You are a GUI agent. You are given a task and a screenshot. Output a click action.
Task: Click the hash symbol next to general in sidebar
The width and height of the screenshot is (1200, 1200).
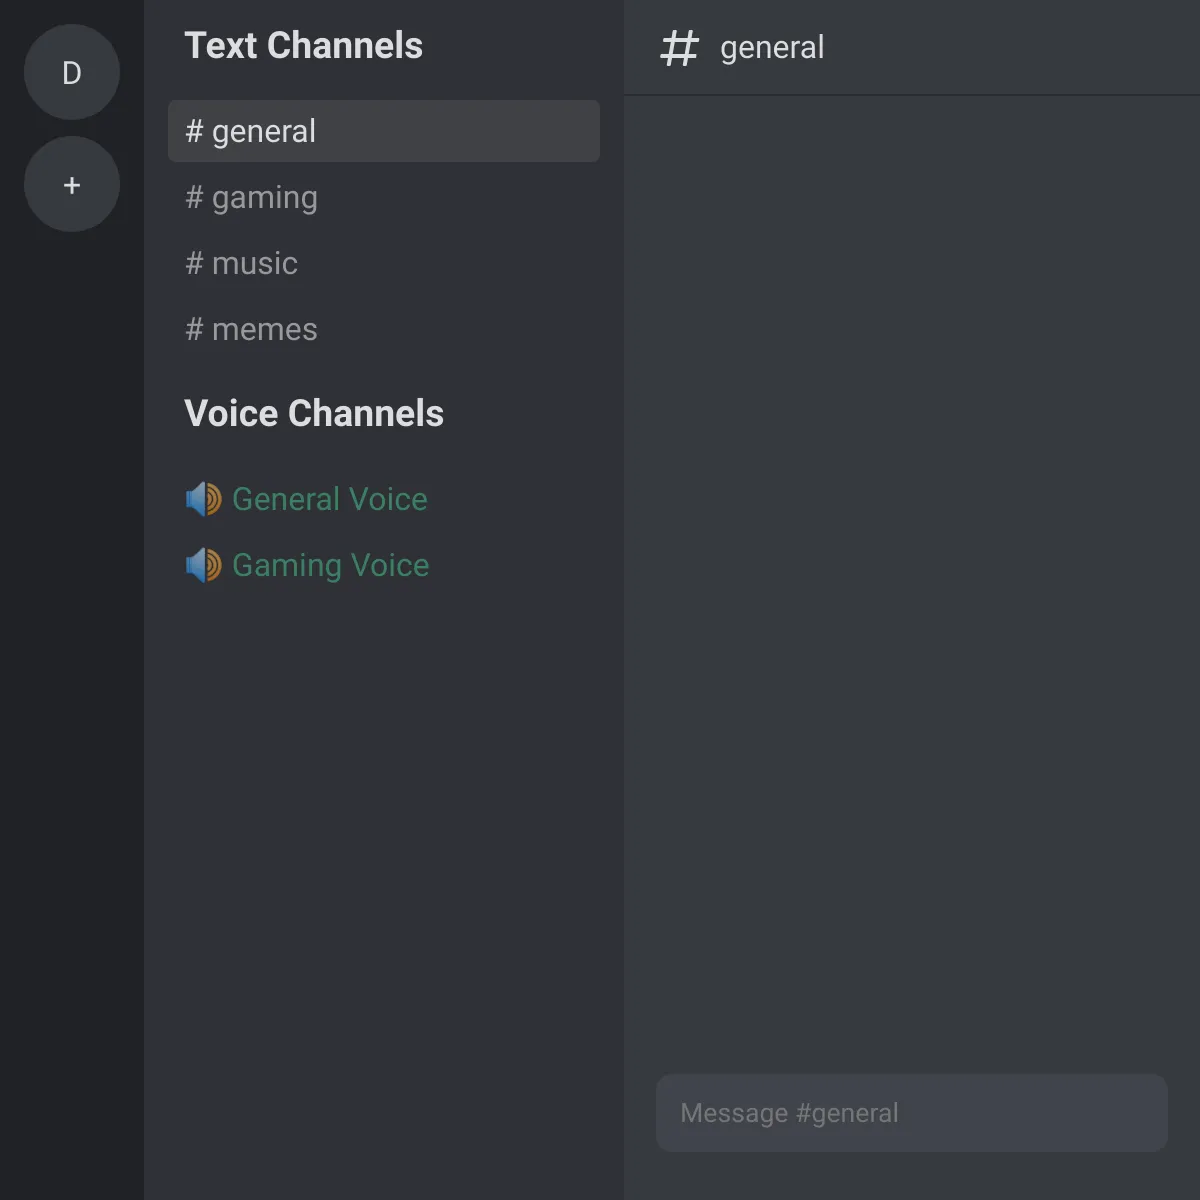point(194,131)
